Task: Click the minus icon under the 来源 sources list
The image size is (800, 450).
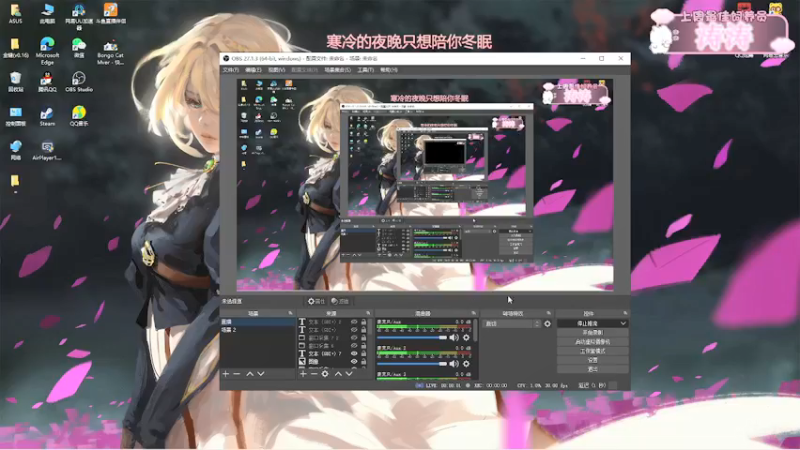Action: pos(314,374)
